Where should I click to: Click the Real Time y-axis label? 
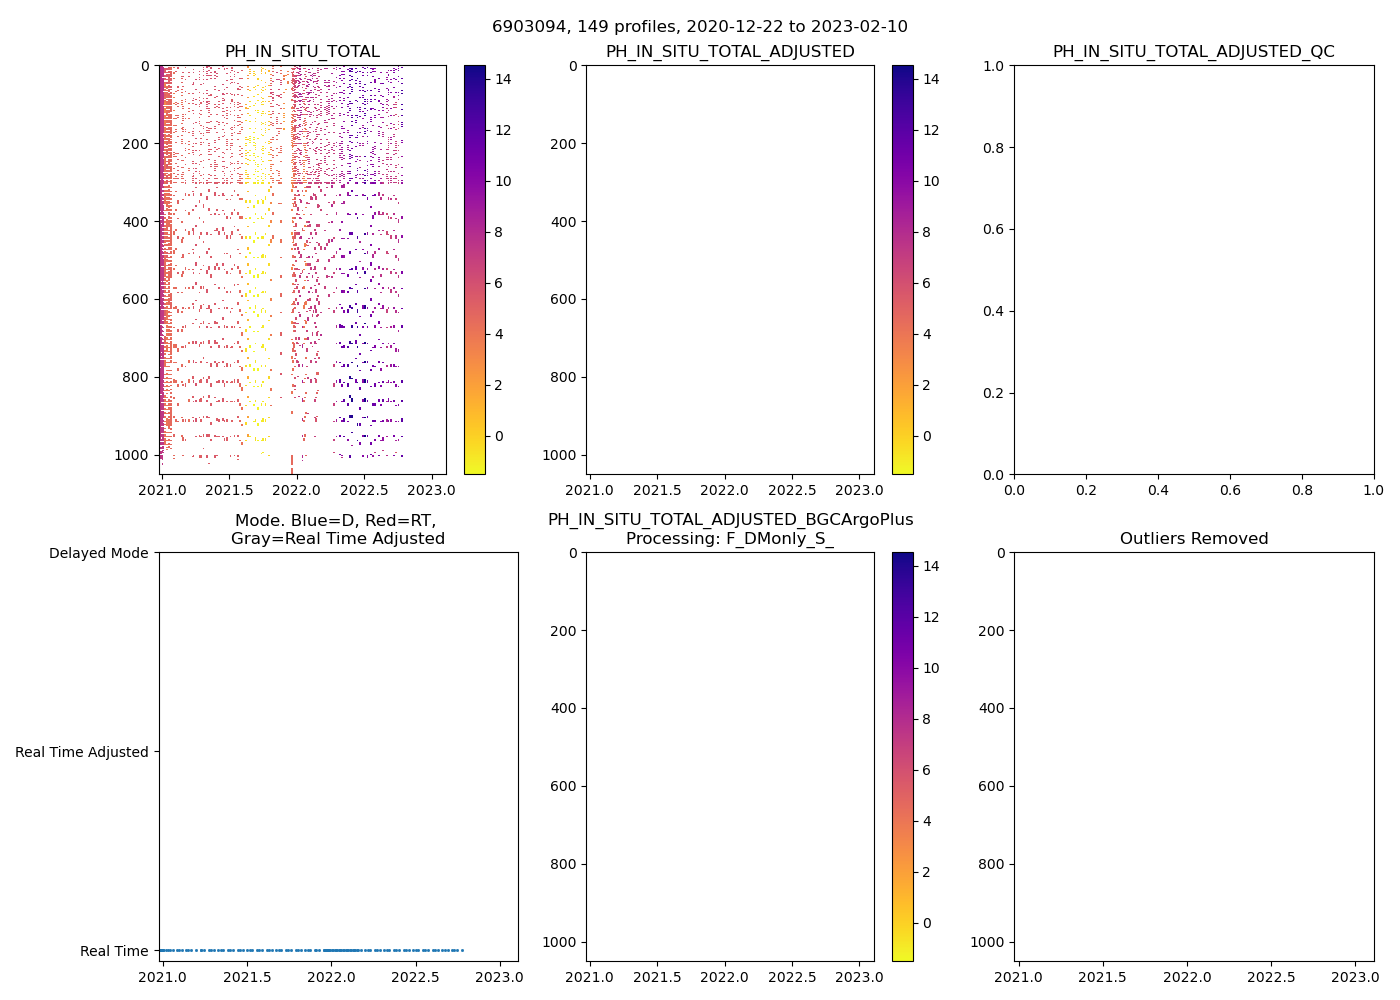[114, 951]
